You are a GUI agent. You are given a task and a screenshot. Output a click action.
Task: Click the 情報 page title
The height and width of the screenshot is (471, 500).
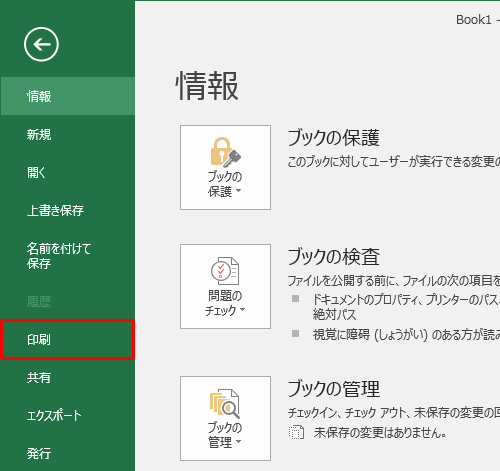[207, 86]
